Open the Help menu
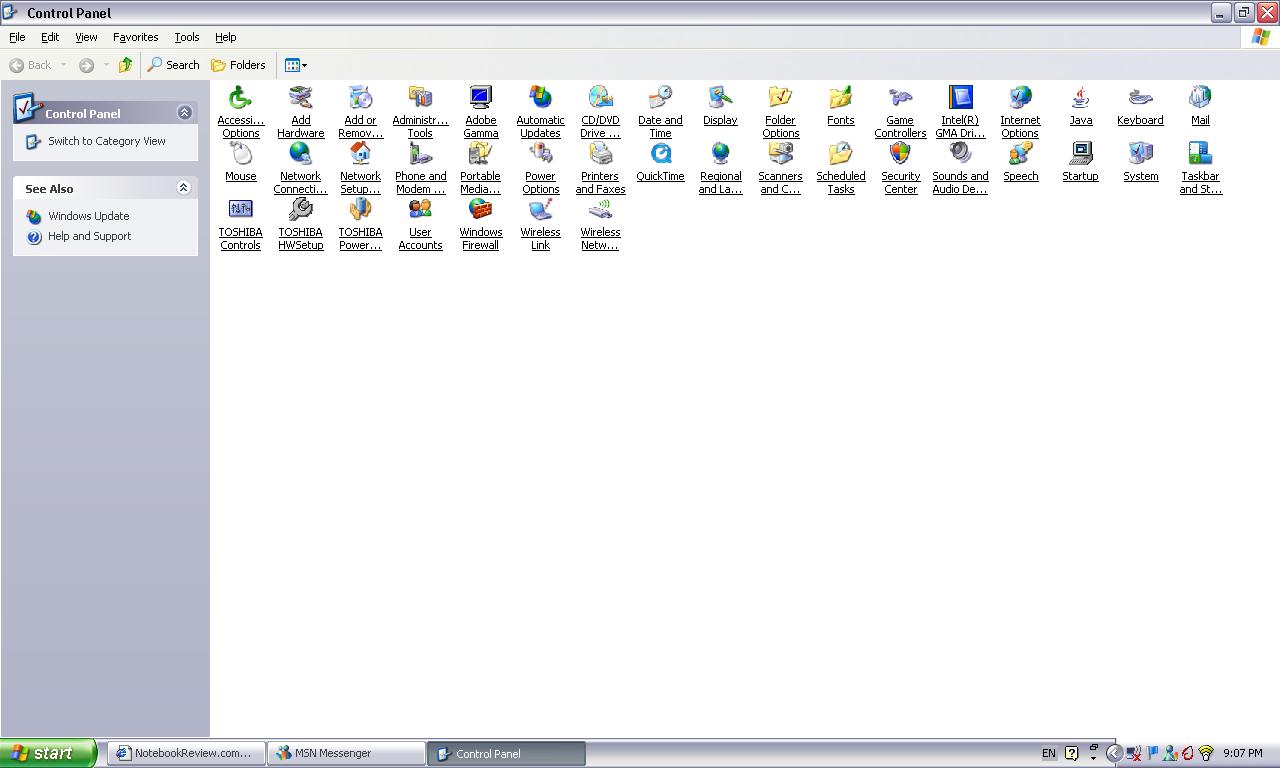This screenshot has height=768, width=1280. coord(226,37)
